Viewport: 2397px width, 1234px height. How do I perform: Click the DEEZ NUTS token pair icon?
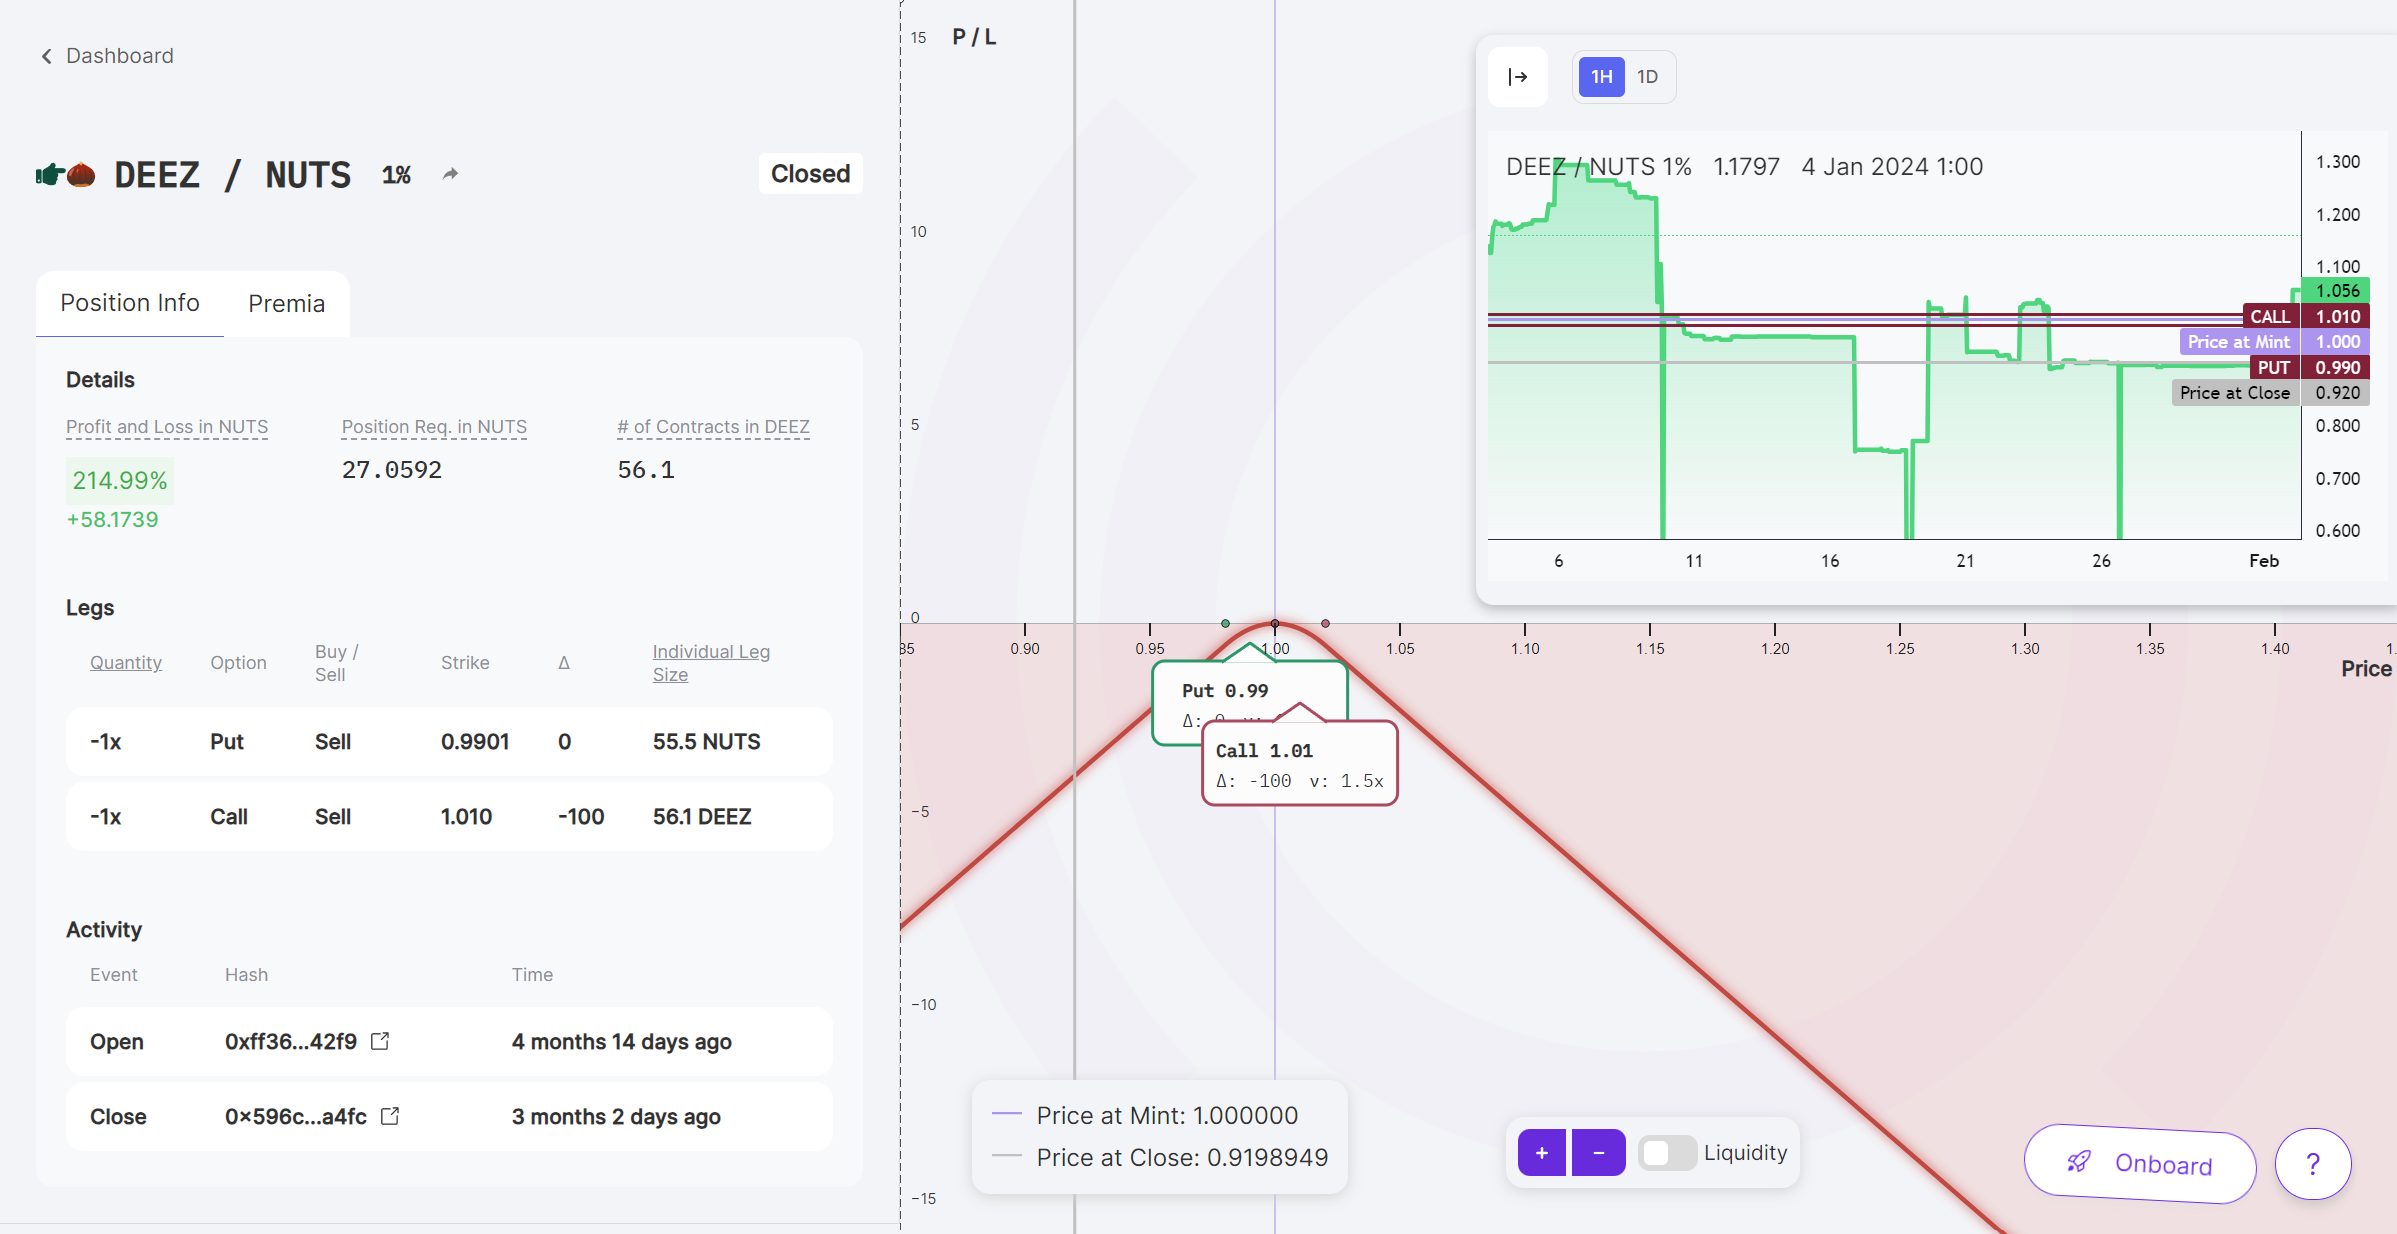pyautogui.click(x=65, y=175)
